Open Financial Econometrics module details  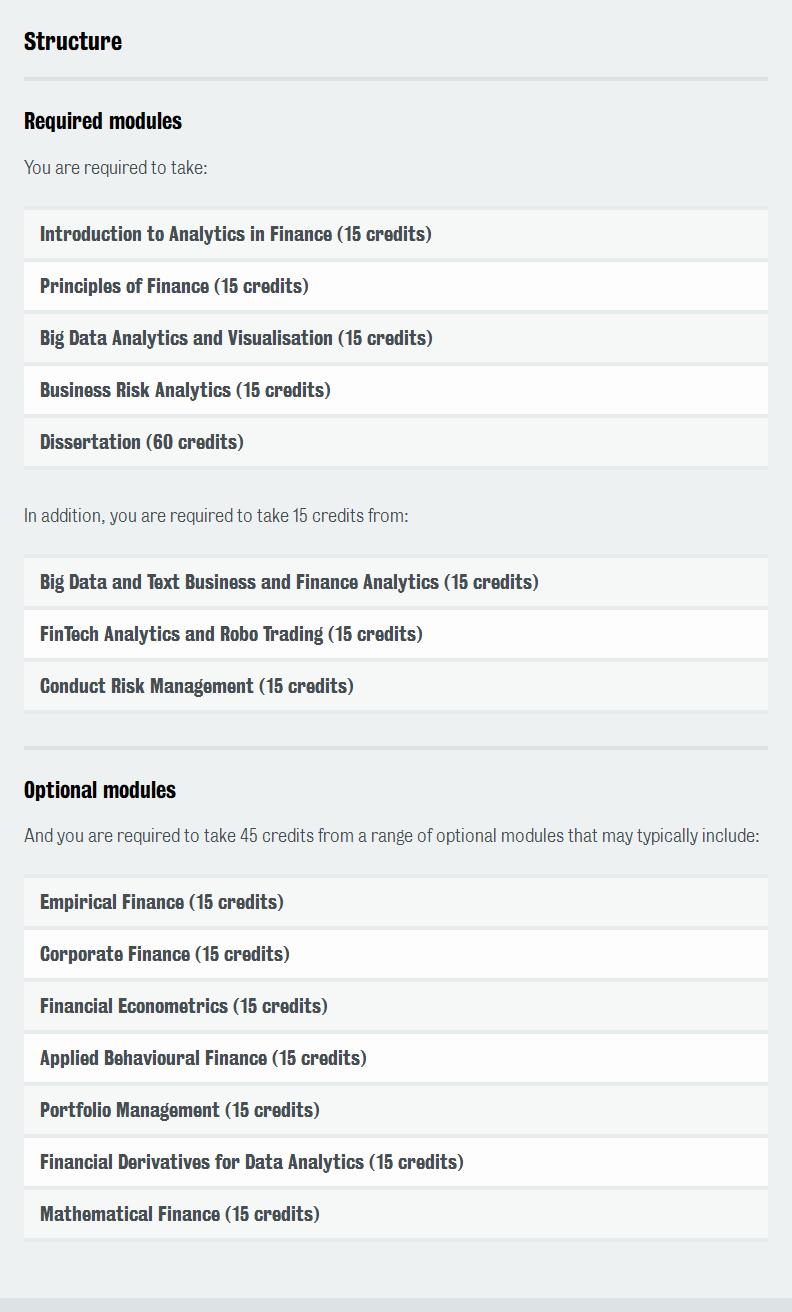[x=396, y=1006]
